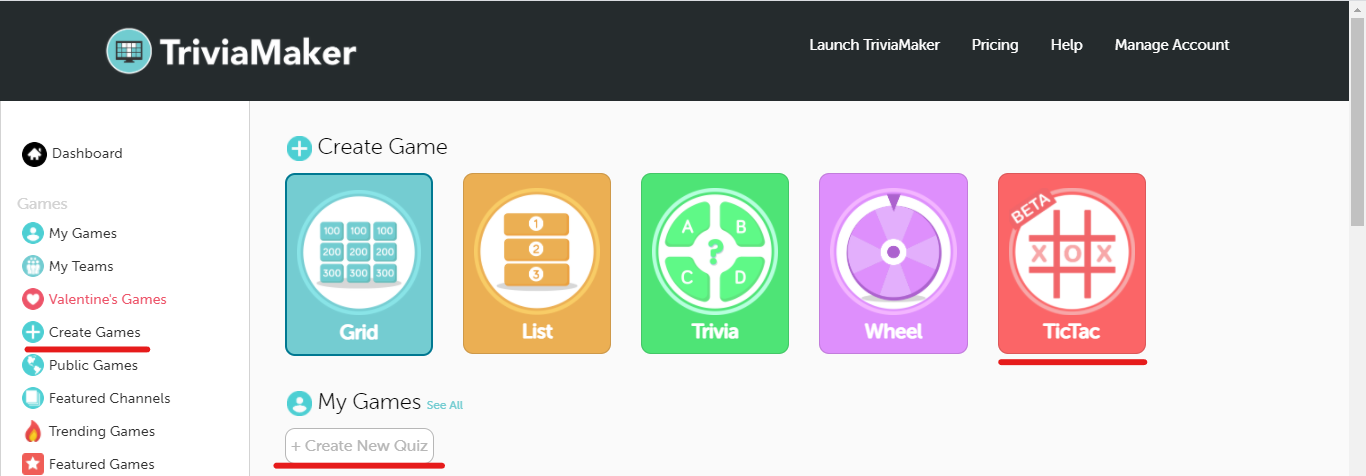Click the plus icon beside Create Game heading
1366x476 pixels.
(x=299, y=149)
